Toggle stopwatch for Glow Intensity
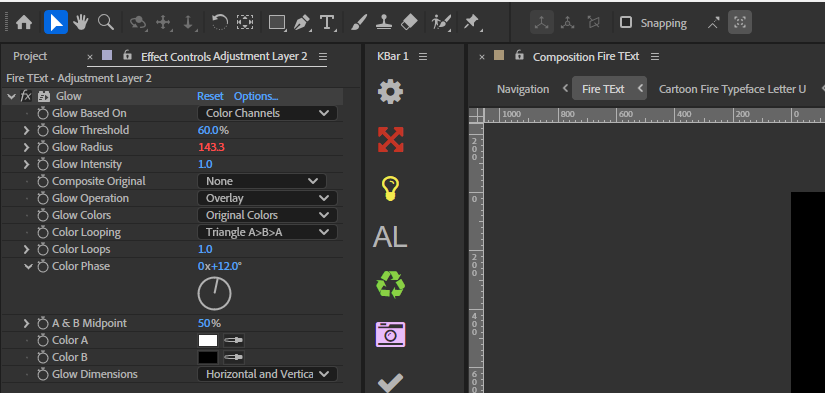Viewport: 825px width, 393px height. (x=43, y=164)
